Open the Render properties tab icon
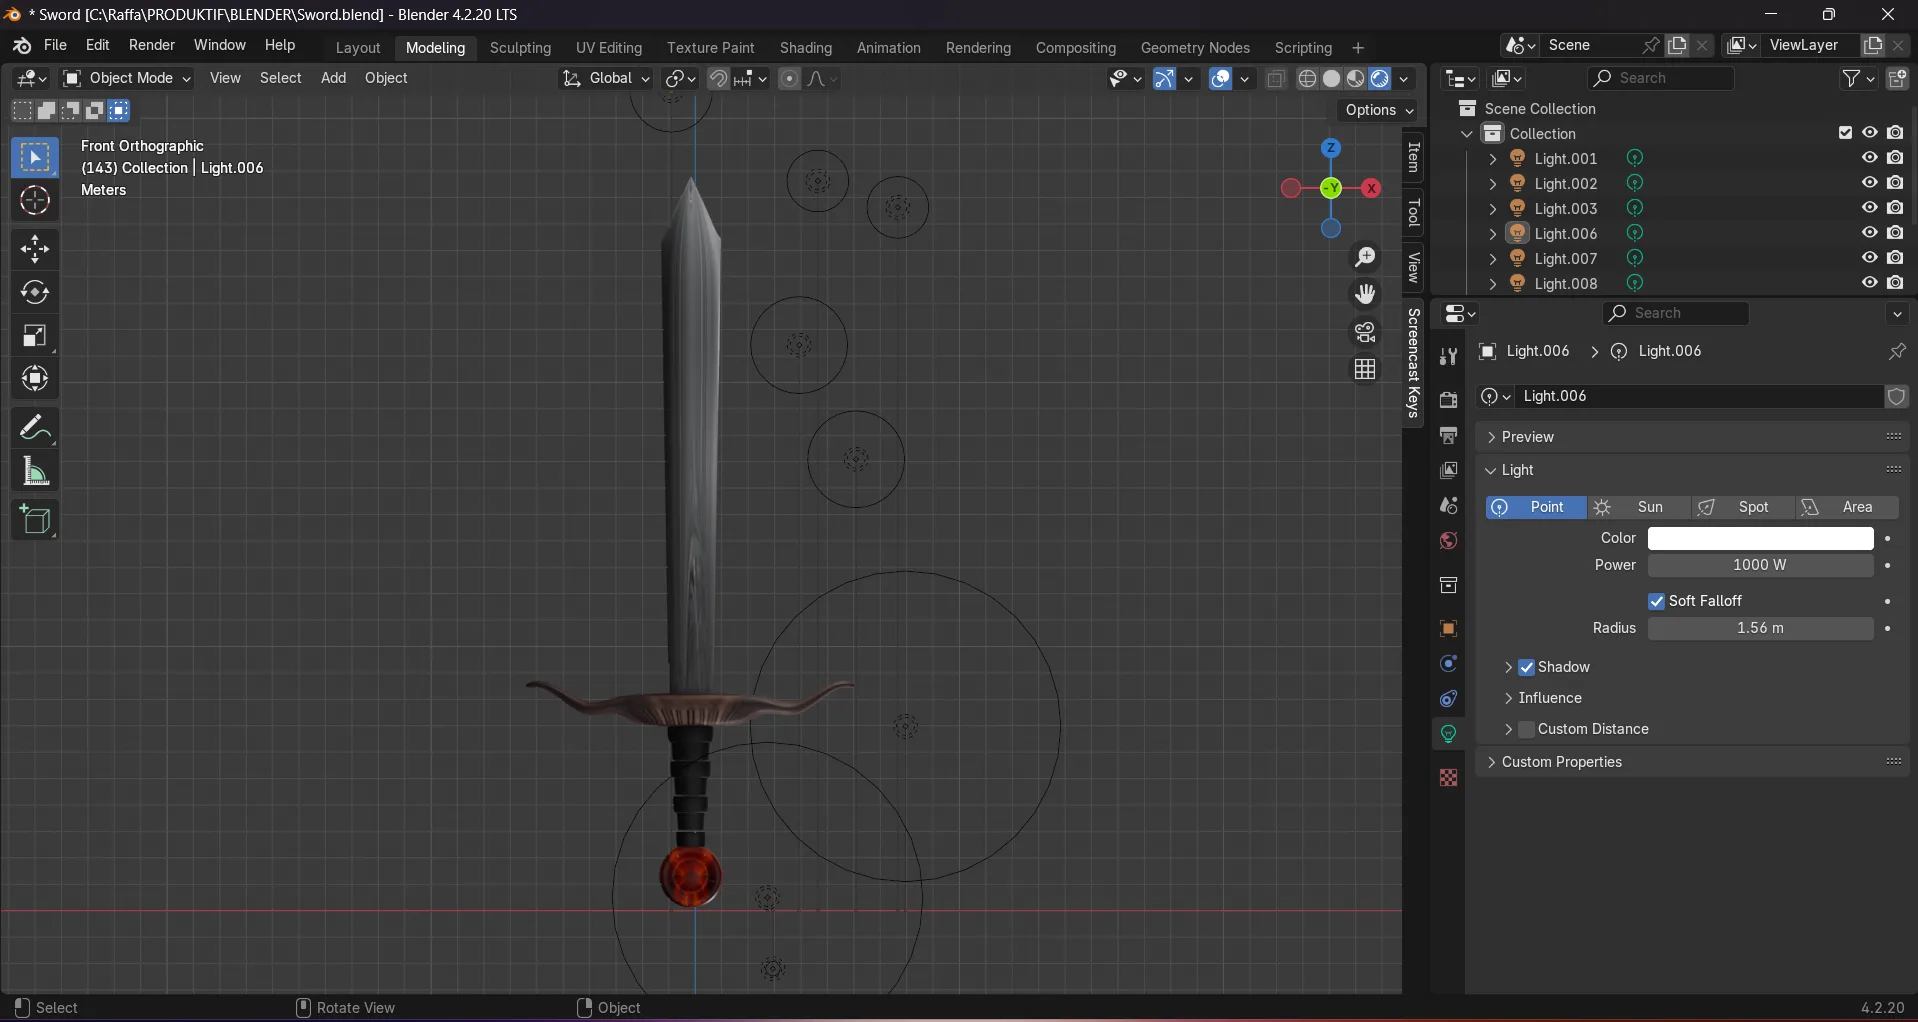1918x1022 pixels. point(1448,400)
